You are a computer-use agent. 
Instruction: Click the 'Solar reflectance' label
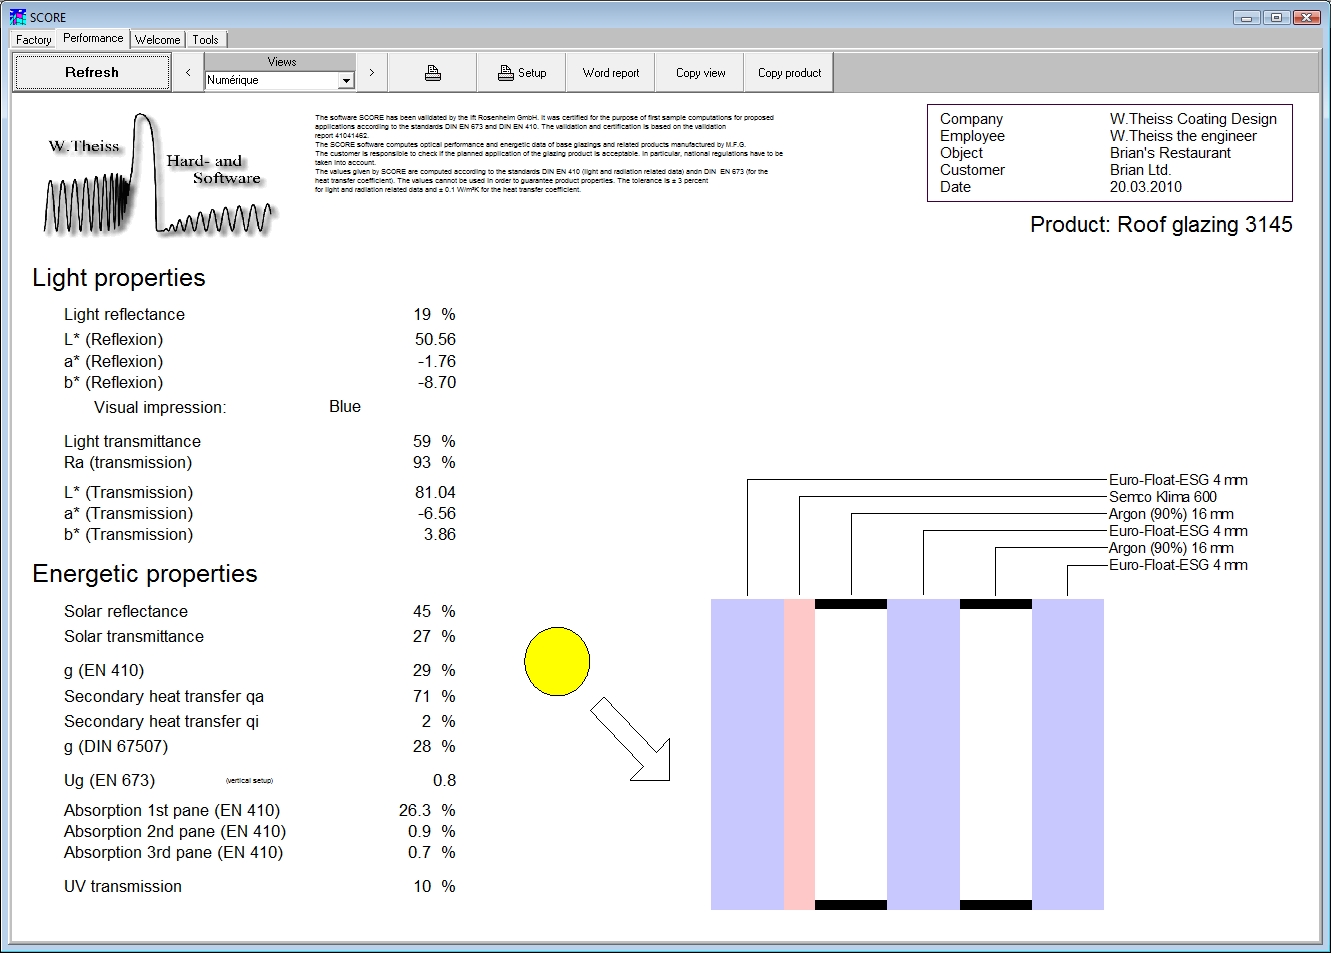click(126, 611)
